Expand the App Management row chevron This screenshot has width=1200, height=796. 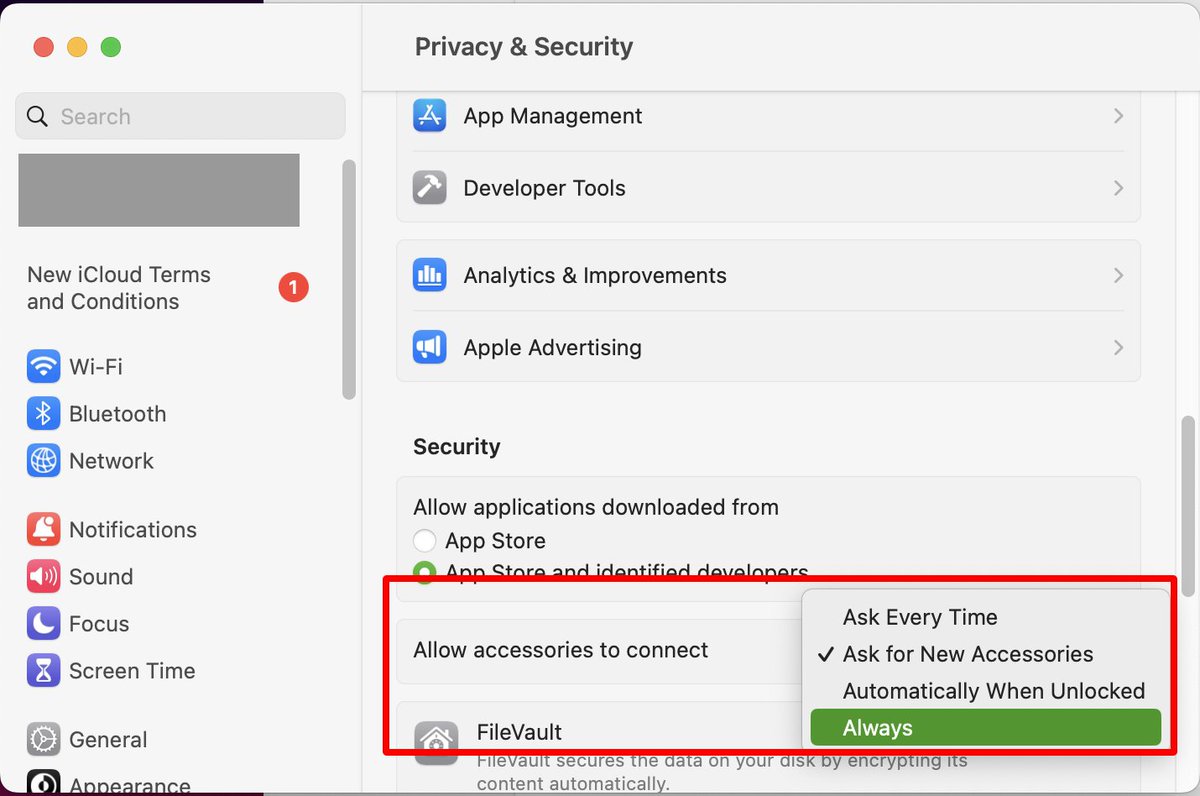[1118, 116]
